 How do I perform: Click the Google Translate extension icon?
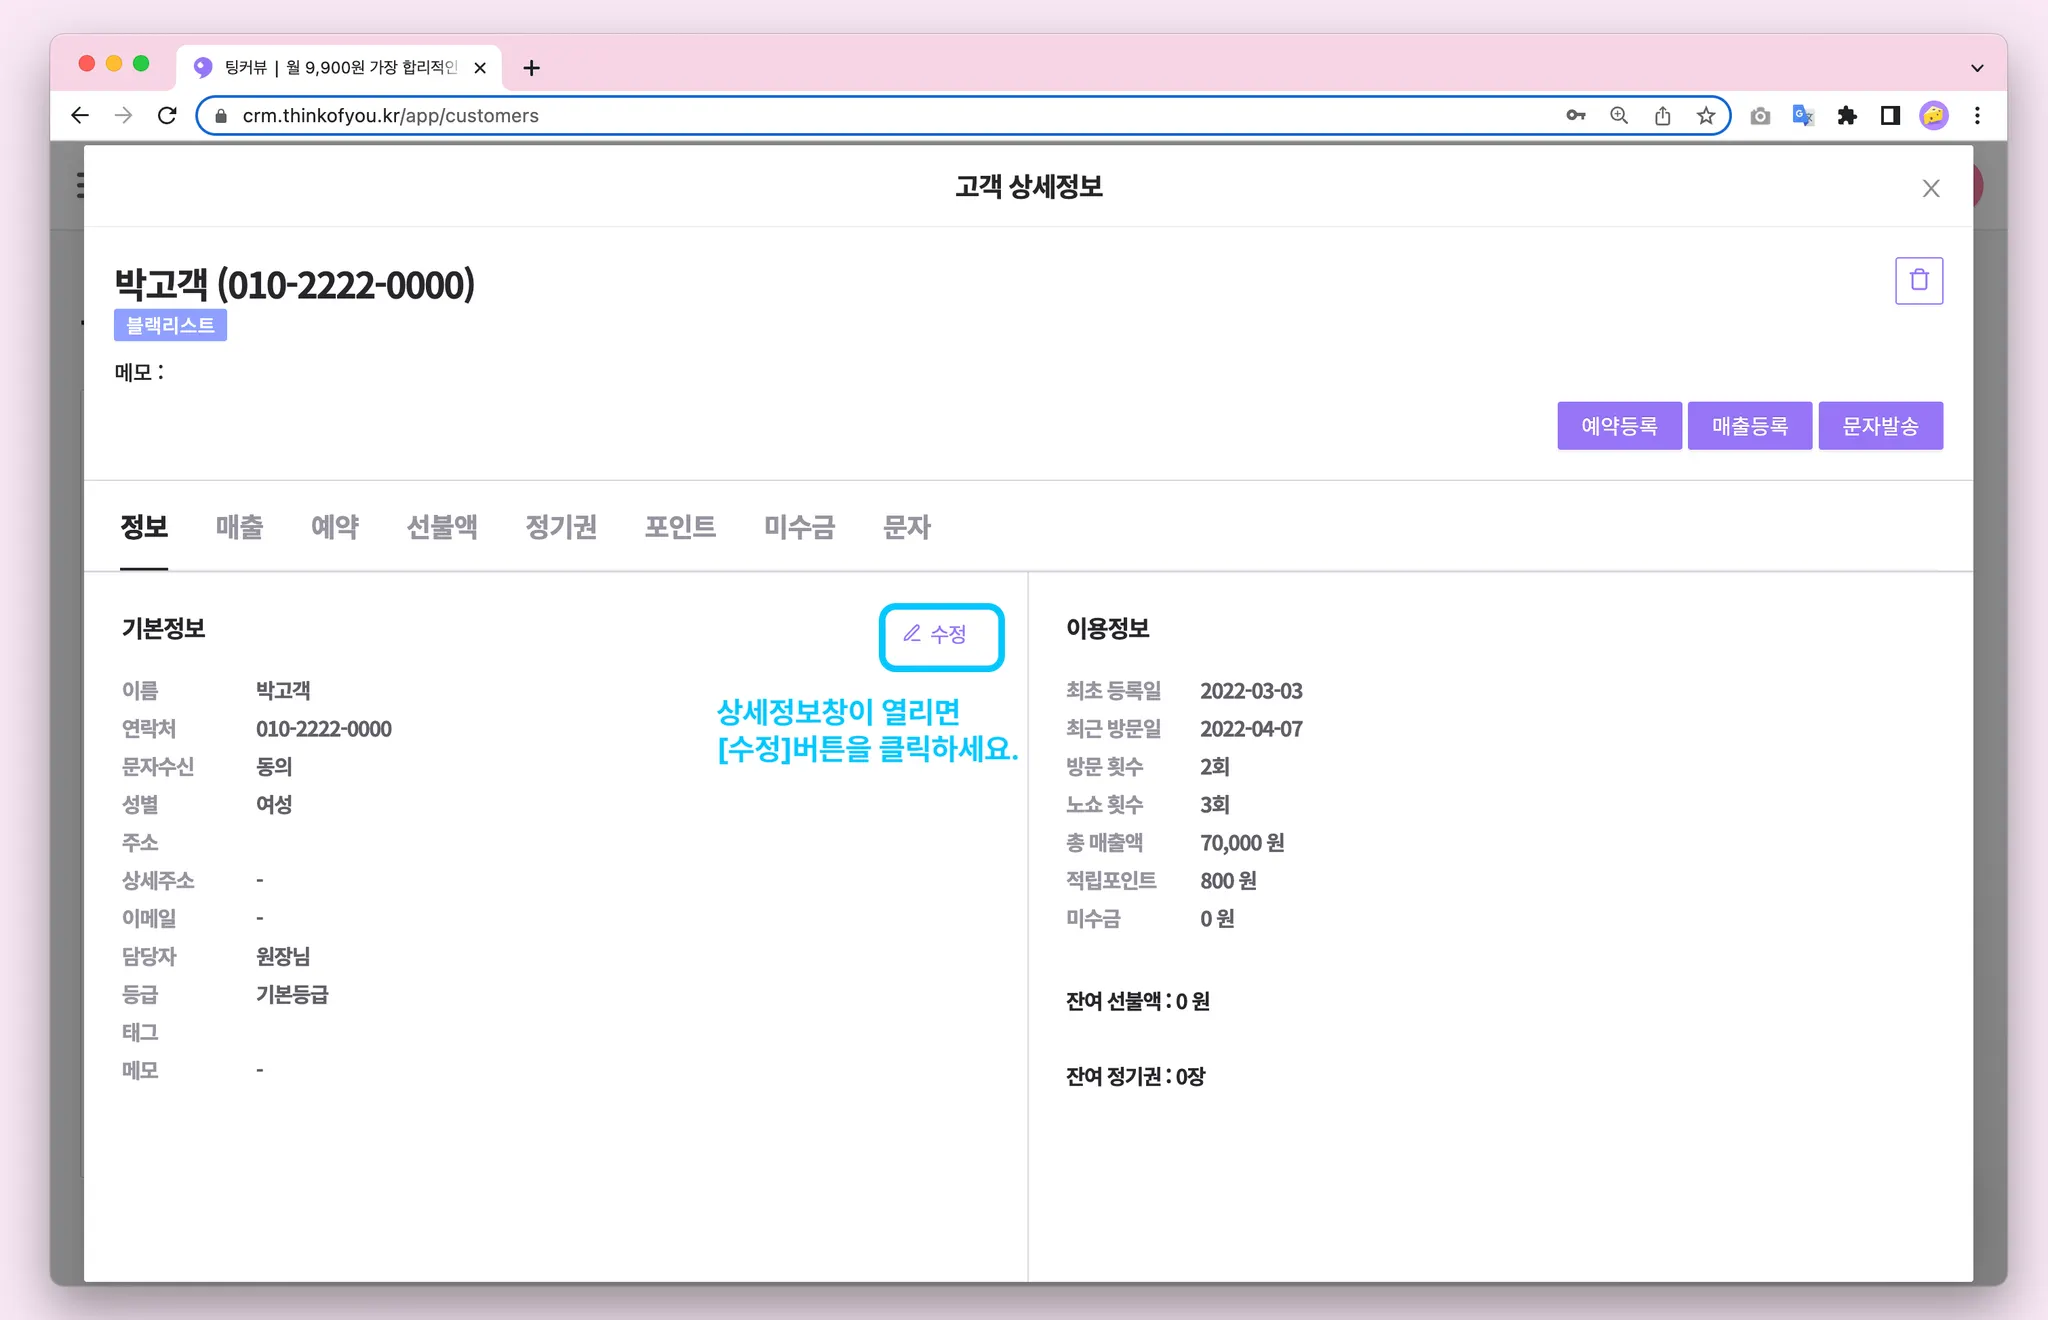[1802, 116]
